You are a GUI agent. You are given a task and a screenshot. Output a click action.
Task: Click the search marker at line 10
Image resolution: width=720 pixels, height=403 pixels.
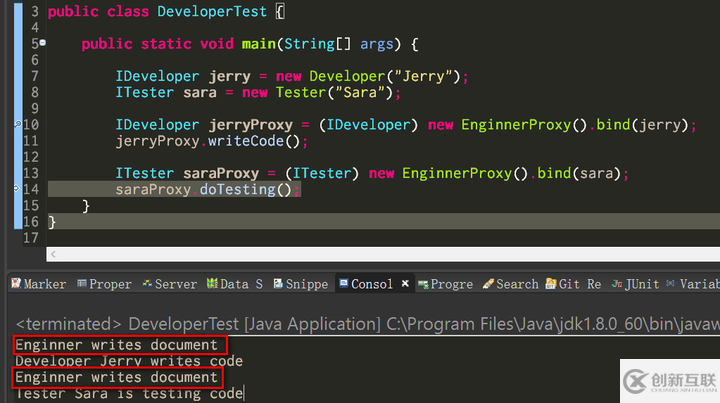pyautogui.click(x=17, y=124)
